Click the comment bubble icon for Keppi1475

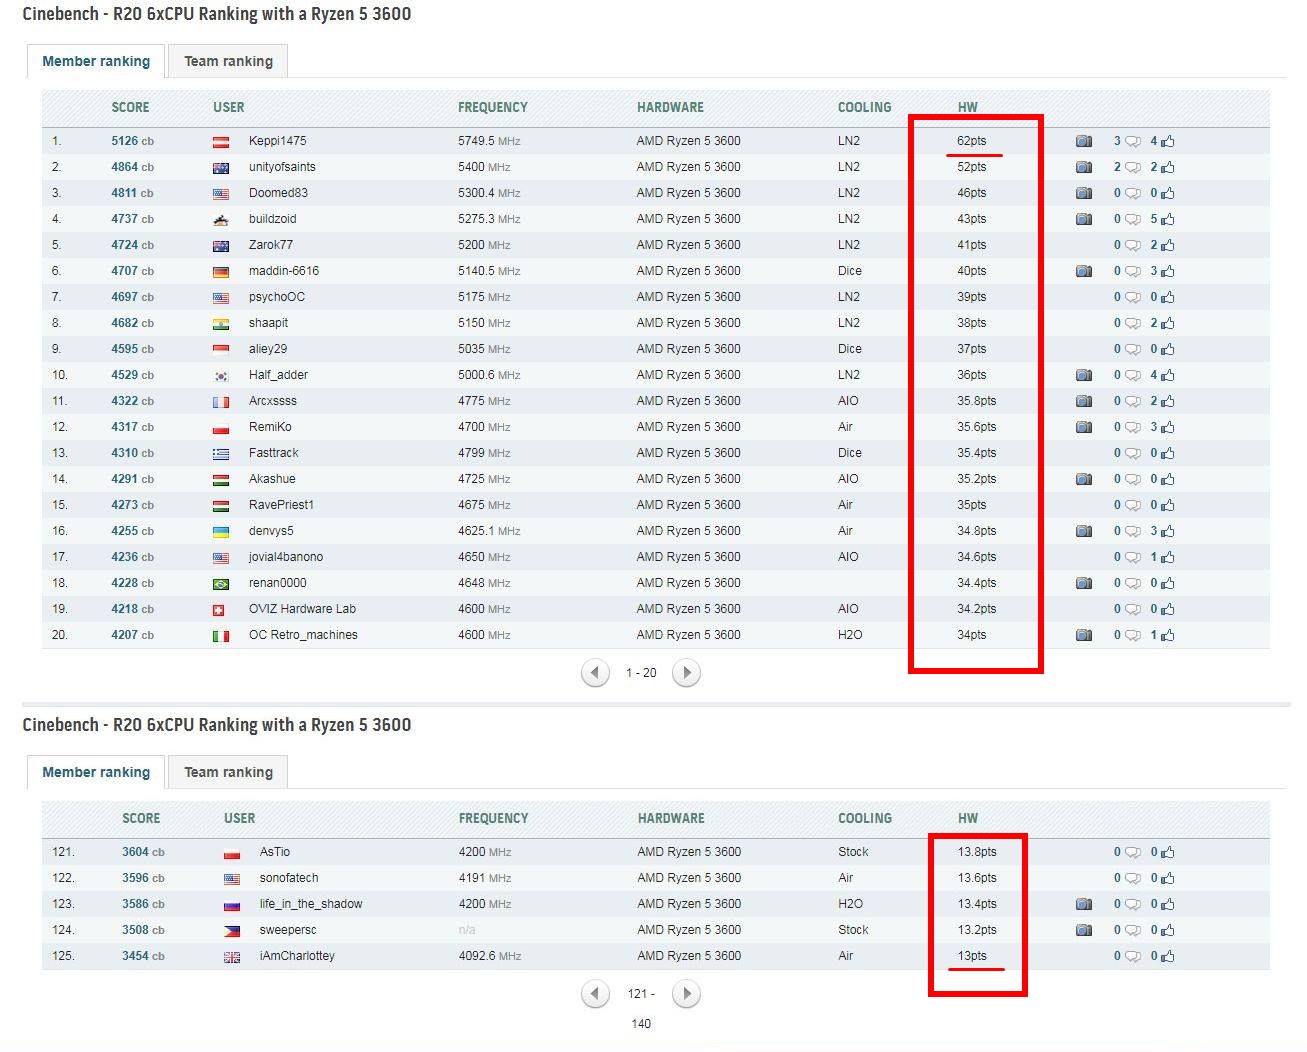1133,142
